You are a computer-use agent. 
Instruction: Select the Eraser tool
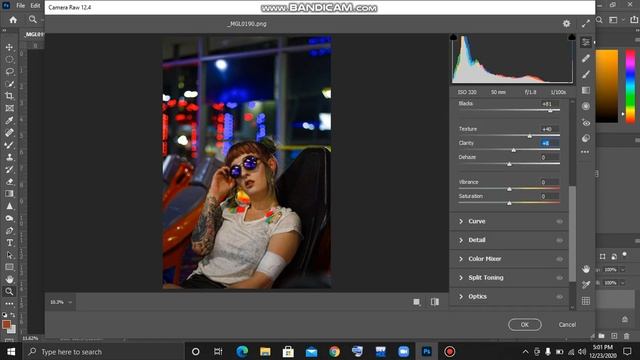(x=9, y=182)
